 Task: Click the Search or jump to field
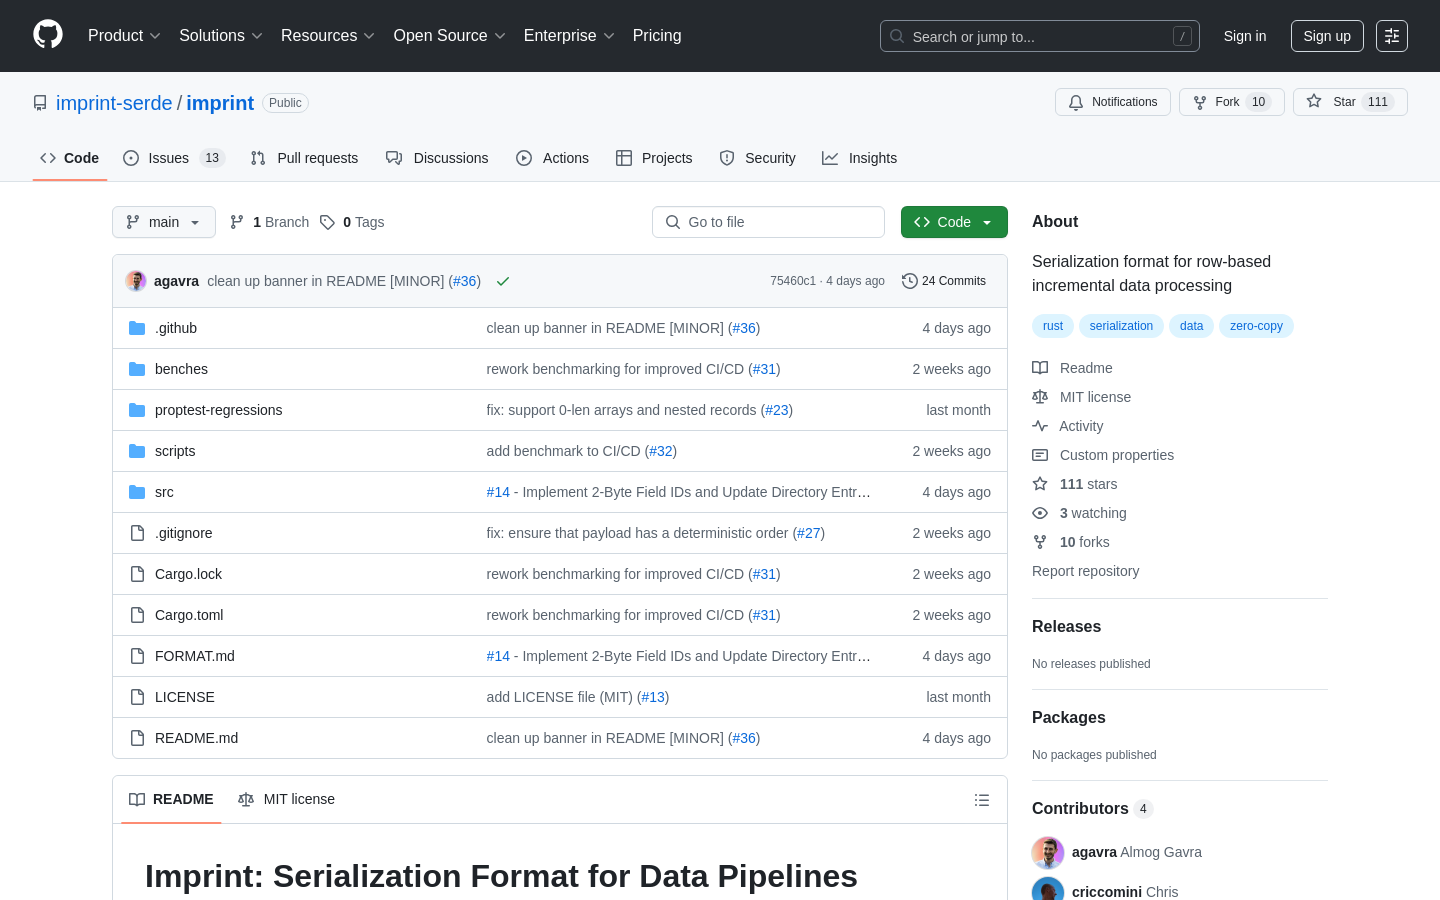1040,36
